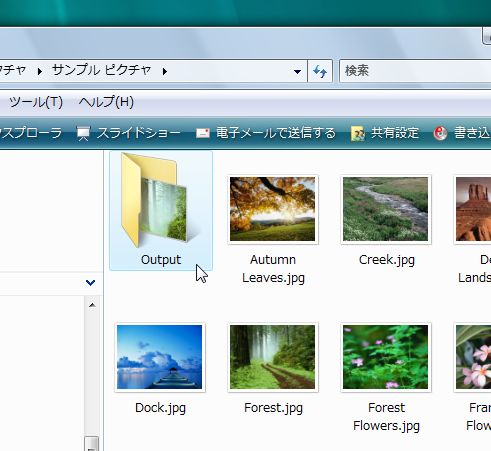Click the e-mail envelope icon

(x=203, y=133)
